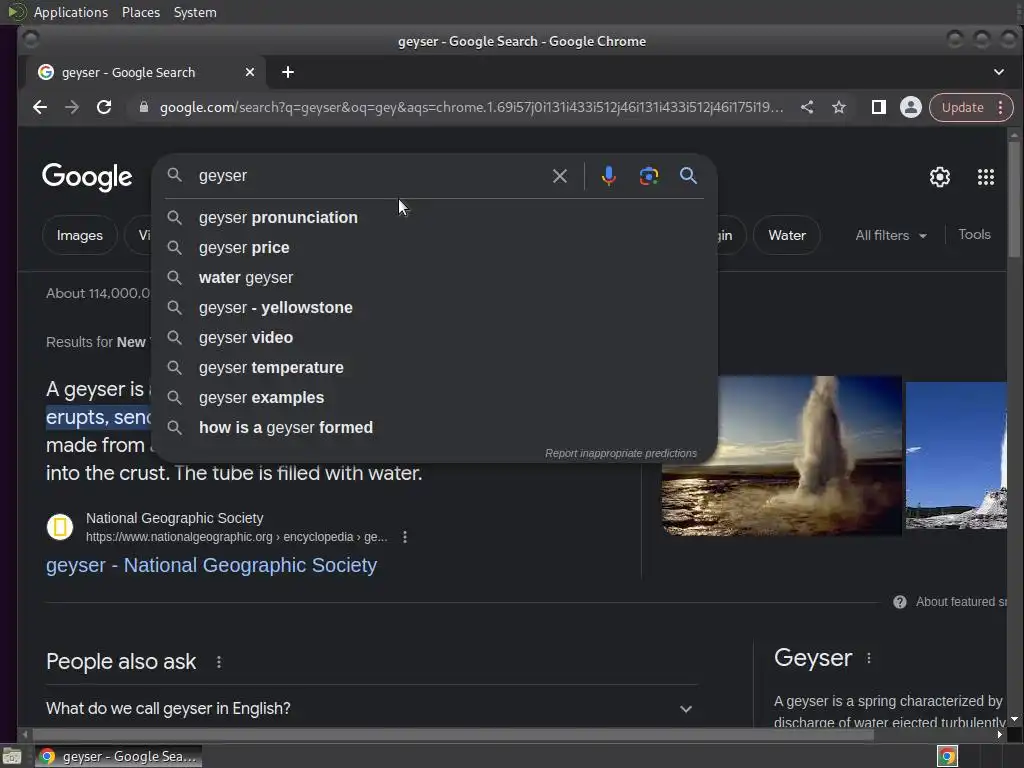1024x768 pixels.
Task: Click the Update button in Chrome
Action: click(963, 108)
